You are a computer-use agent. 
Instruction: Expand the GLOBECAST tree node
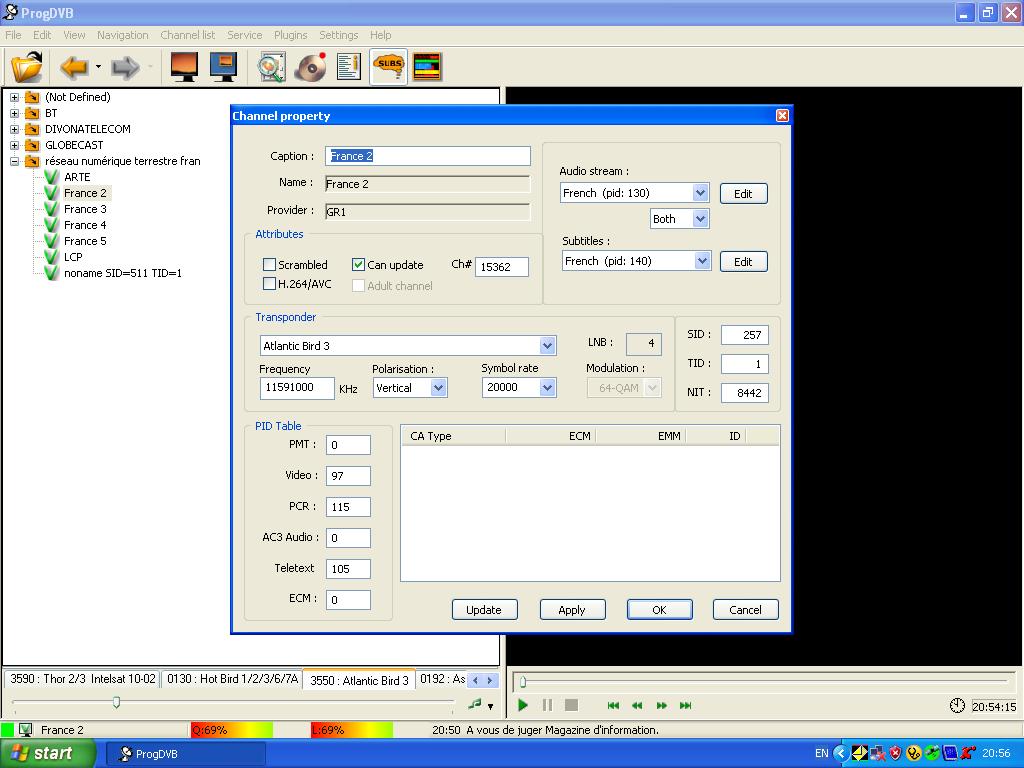click(14, 145)
